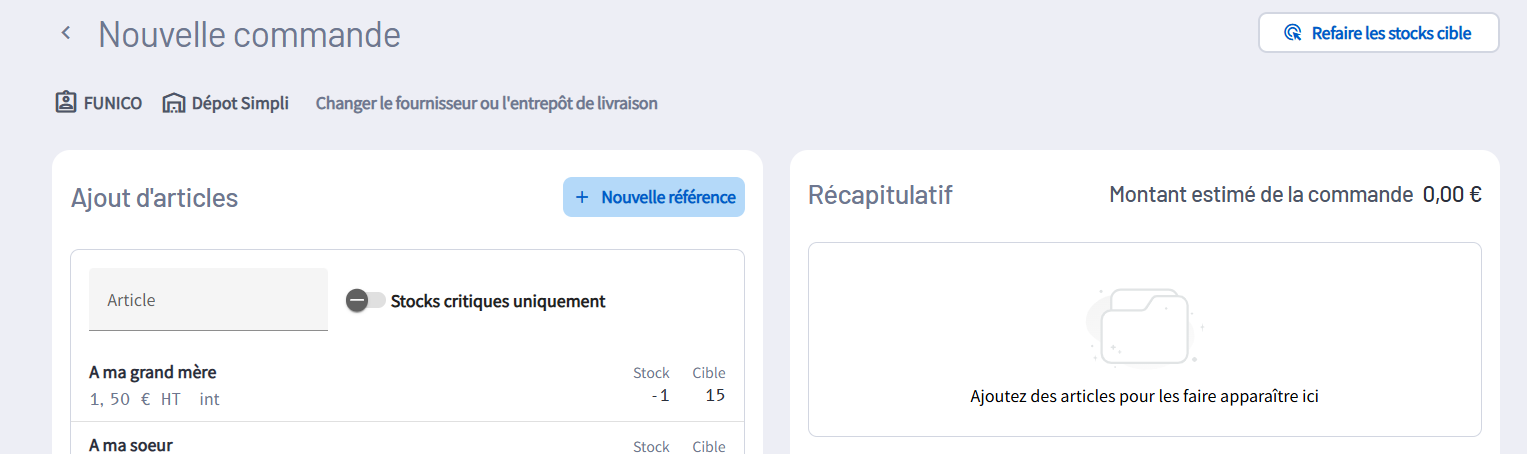Screen dimensions: 1527x454
Task: Click the plus icon beside Nouvelle référence
Action: 582,197
